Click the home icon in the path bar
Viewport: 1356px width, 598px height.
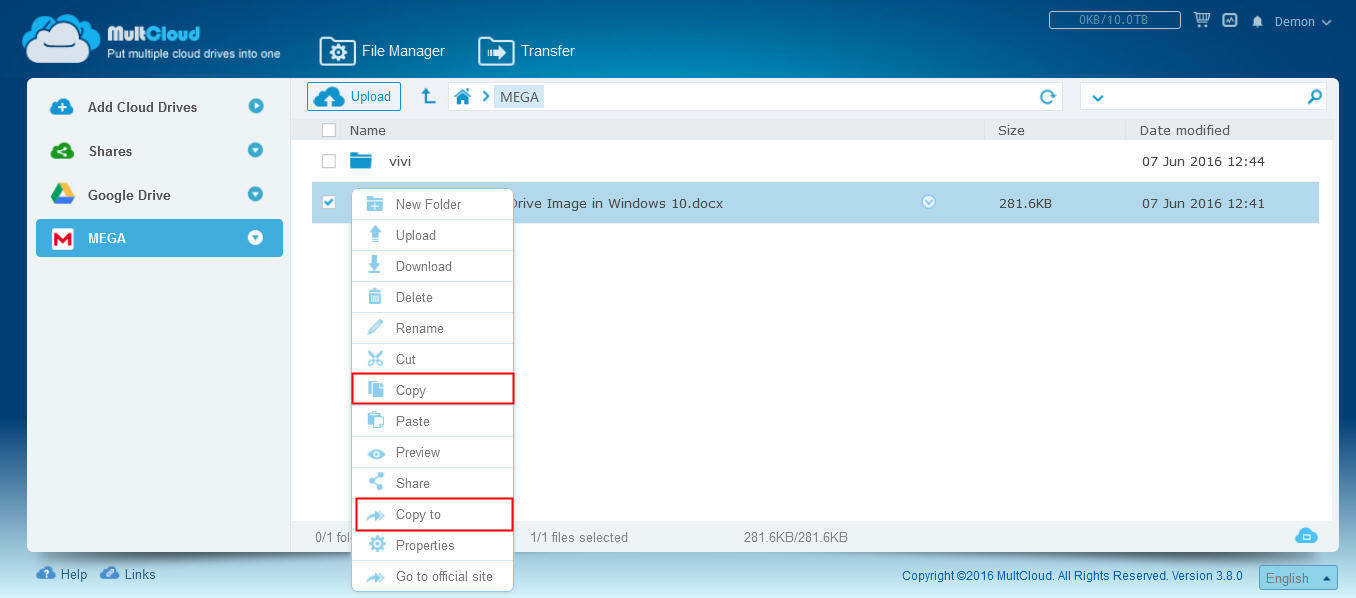pyautogui.click(x=462, y=97)
